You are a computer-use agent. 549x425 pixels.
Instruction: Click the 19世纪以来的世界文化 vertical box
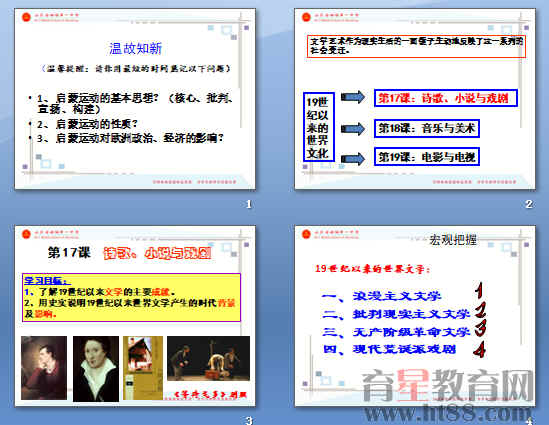click(319, 127)
